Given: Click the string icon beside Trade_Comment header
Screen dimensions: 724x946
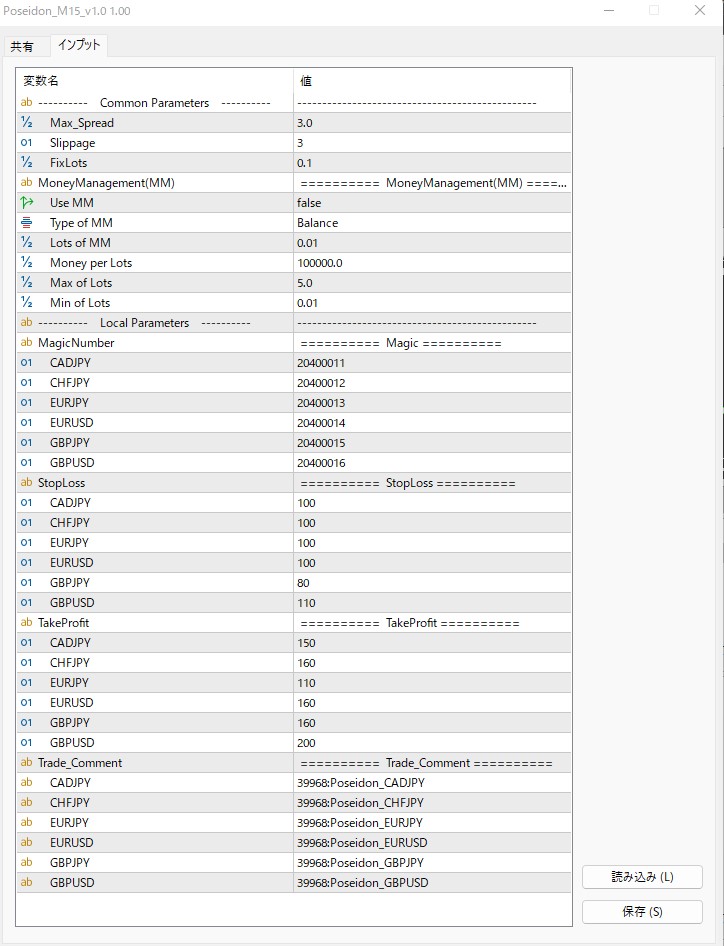Looking at the screenshot, I should [x=27, y=762].
